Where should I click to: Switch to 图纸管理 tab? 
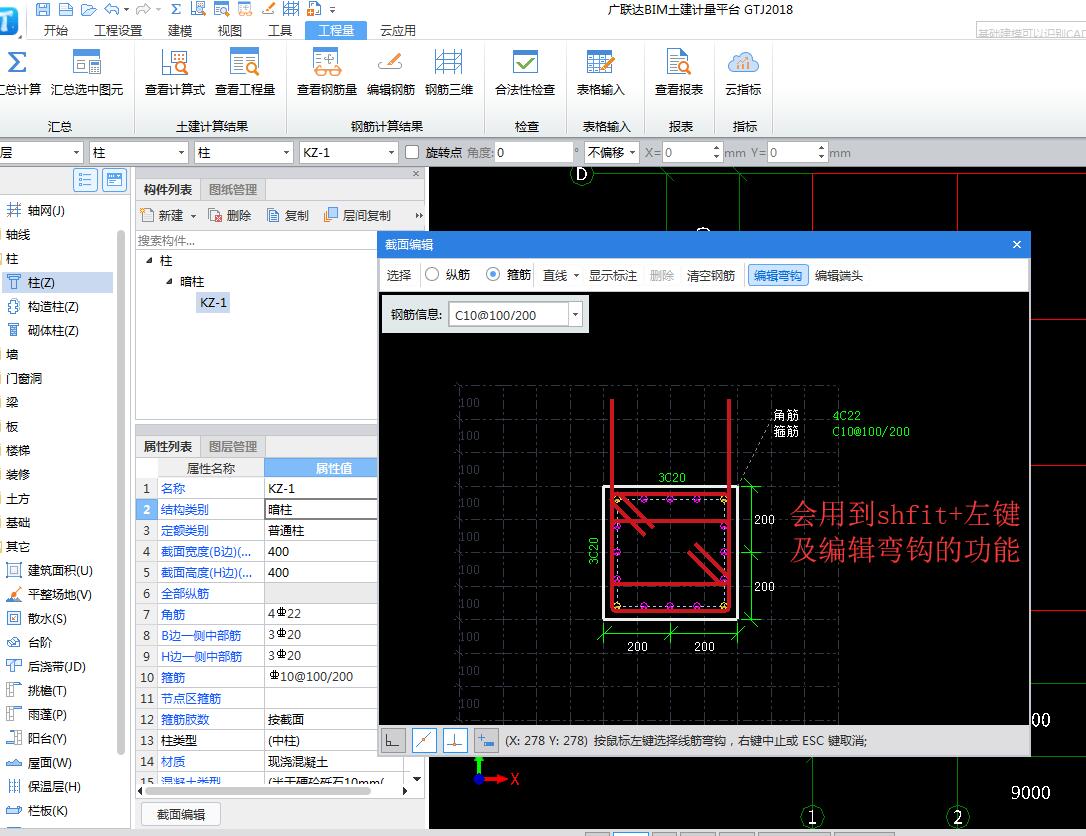pyautogui.click(x=233, y=190)
